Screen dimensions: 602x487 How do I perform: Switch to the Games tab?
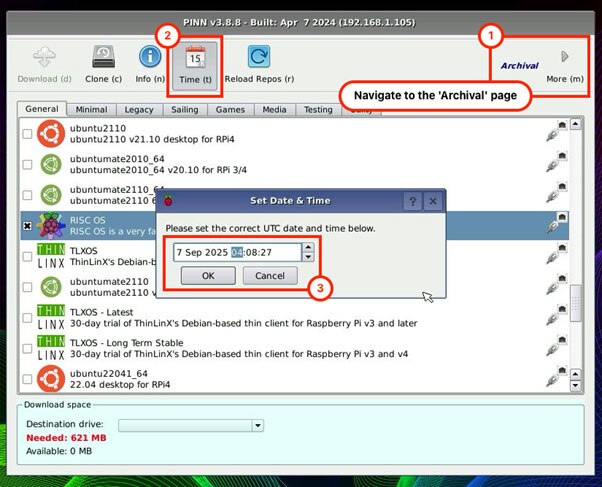[x=230, y=110]
